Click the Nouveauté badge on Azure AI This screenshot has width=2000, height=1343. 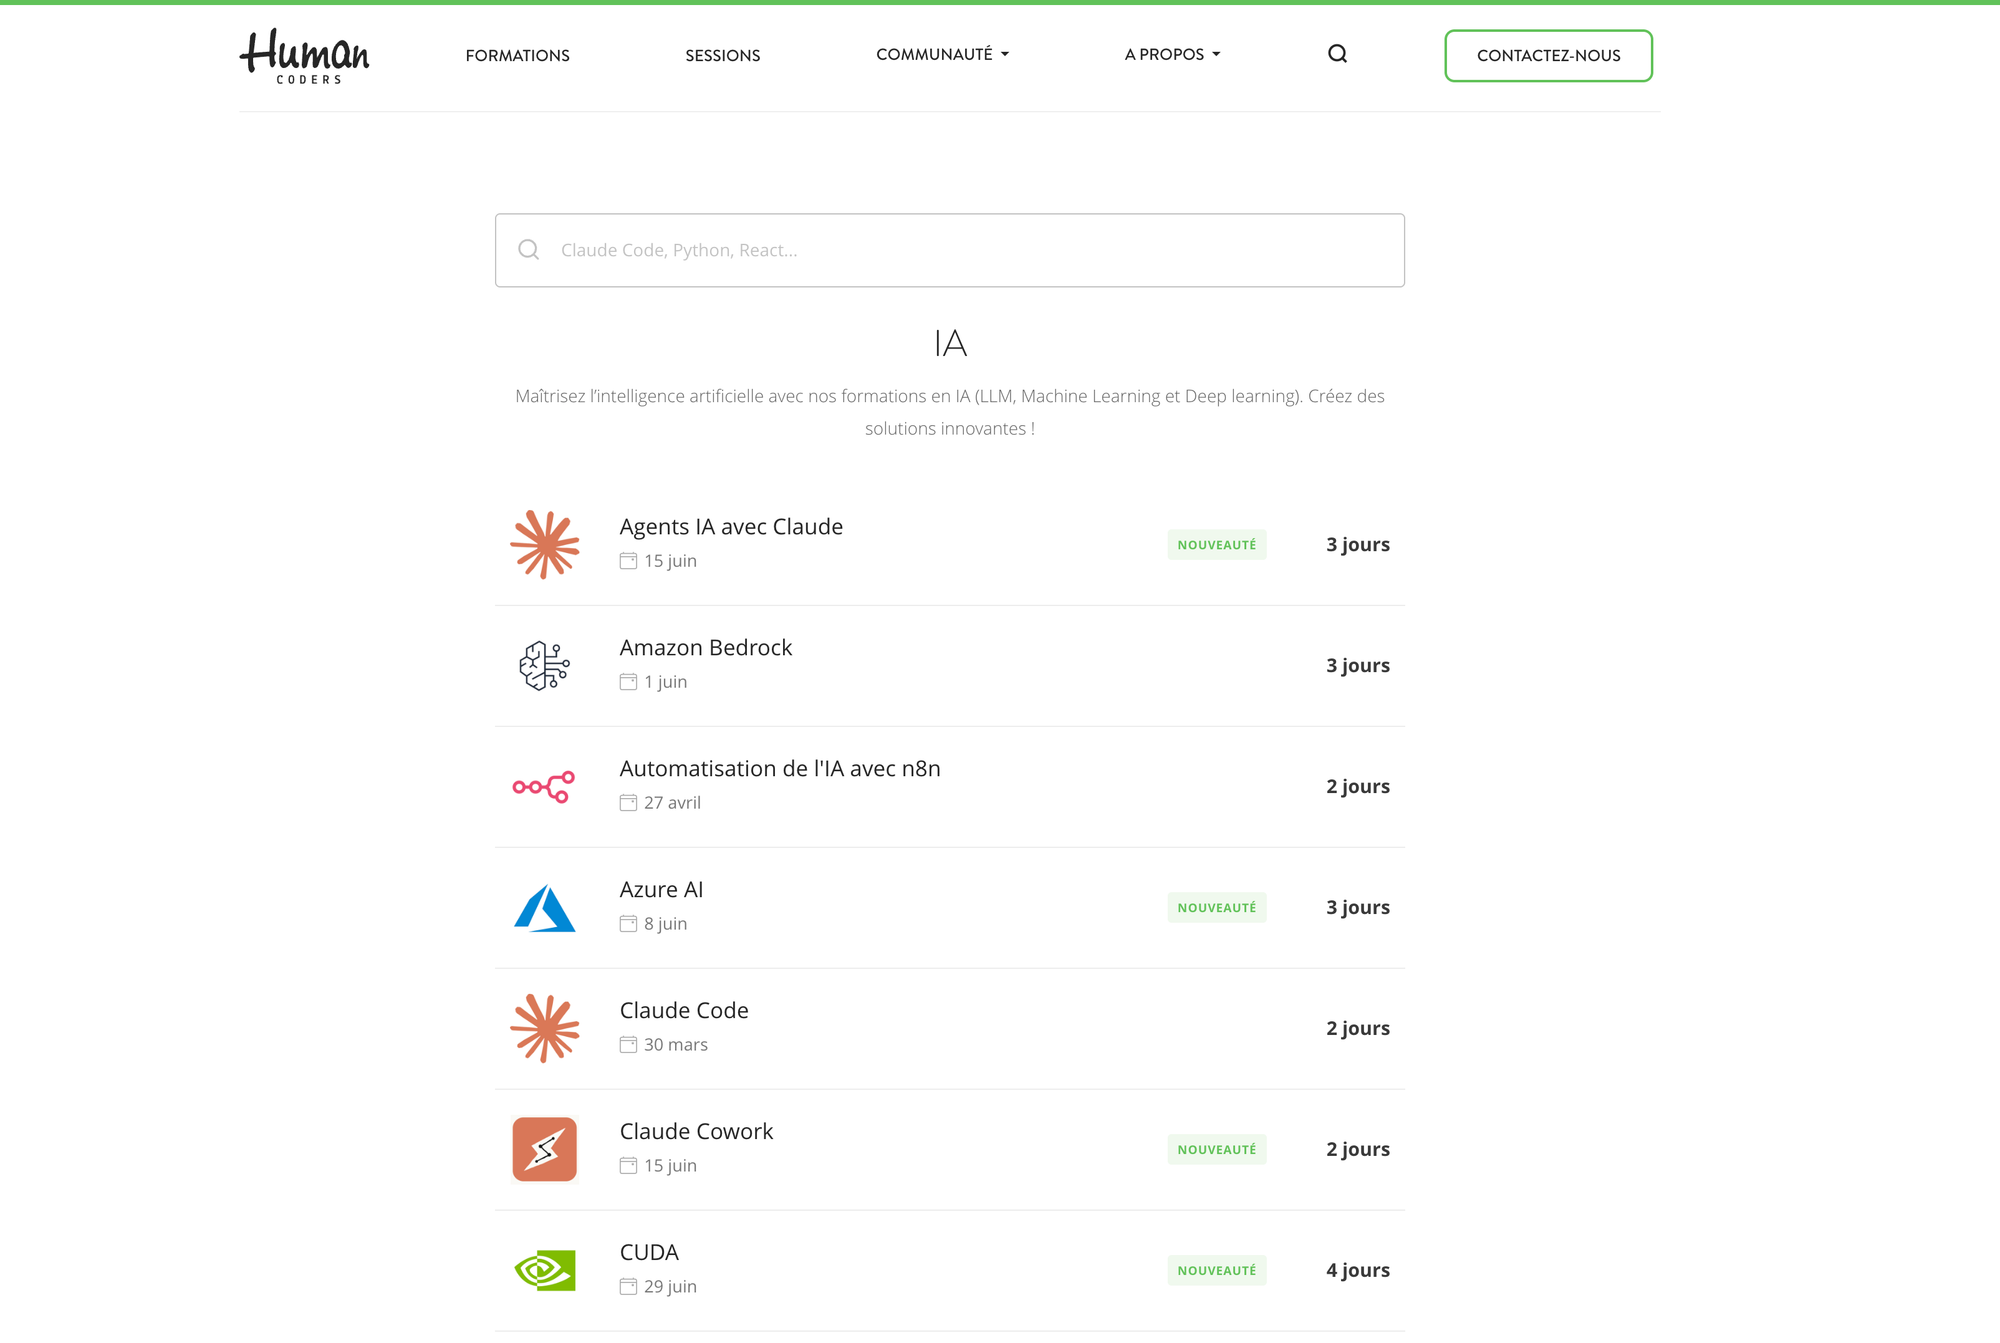1216,908
